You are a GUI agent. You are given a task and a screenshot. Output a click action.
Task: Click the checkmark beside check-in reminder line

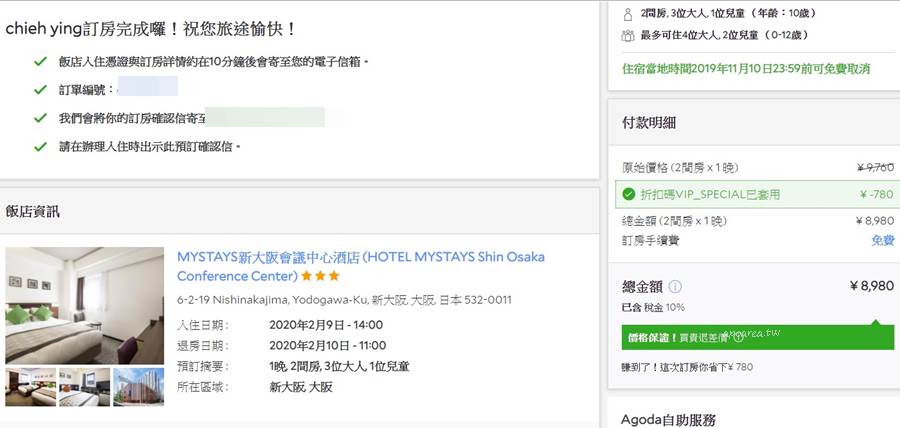tap(40, 147)
